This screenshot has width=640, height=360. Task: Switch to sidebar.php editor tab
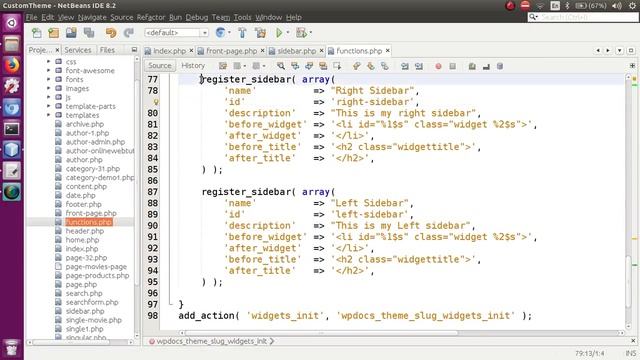pos(296,51)
